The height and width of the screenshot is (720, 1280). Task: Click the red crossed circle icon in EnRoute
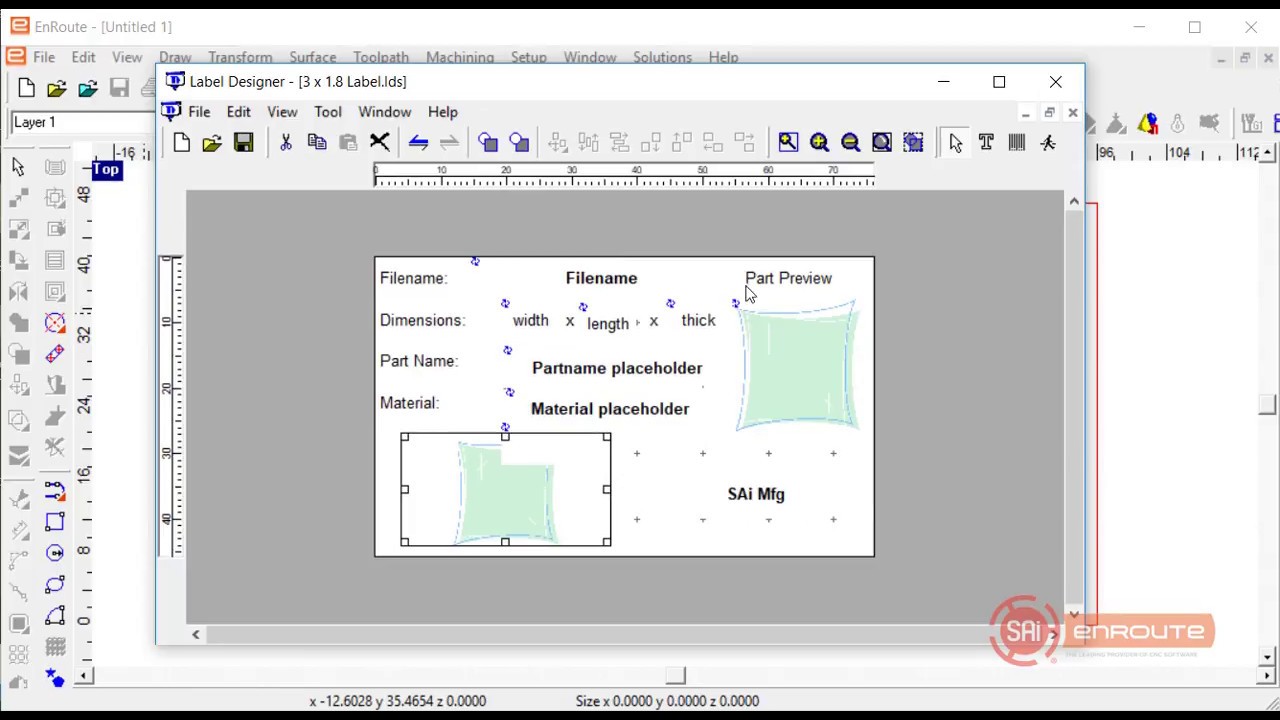55,323
